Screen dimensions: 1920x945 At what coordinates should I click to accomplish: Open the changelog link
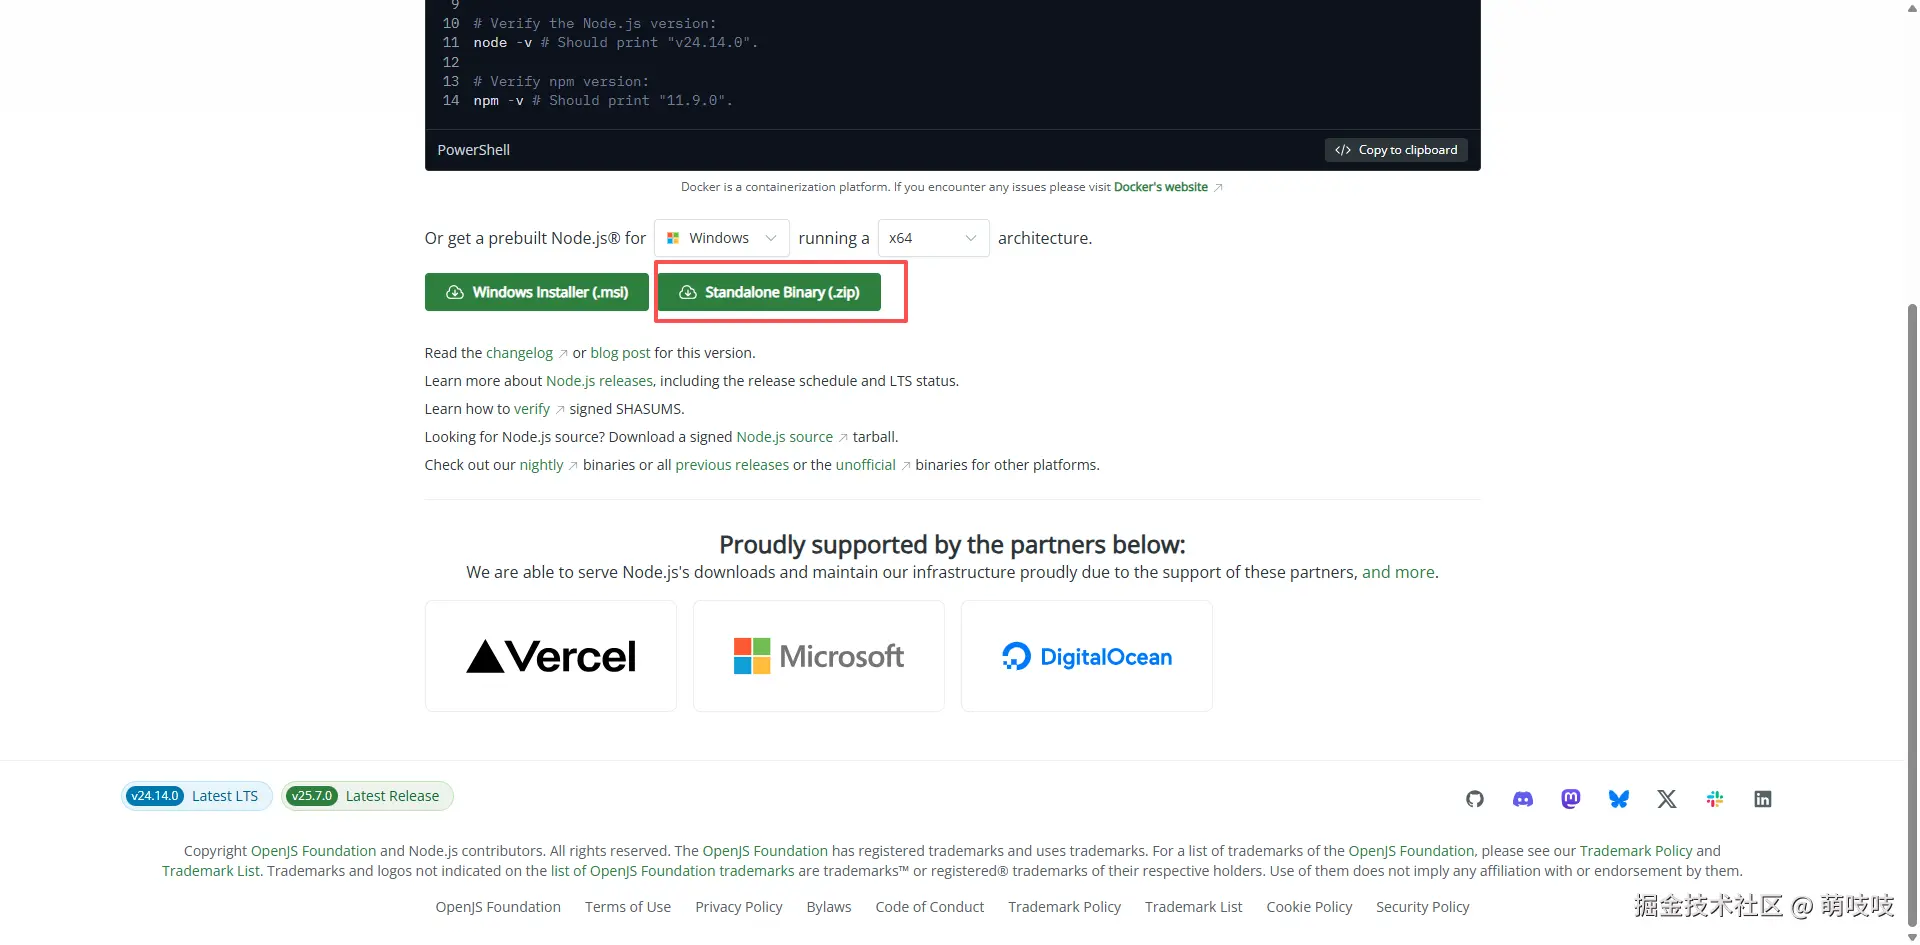519,353
